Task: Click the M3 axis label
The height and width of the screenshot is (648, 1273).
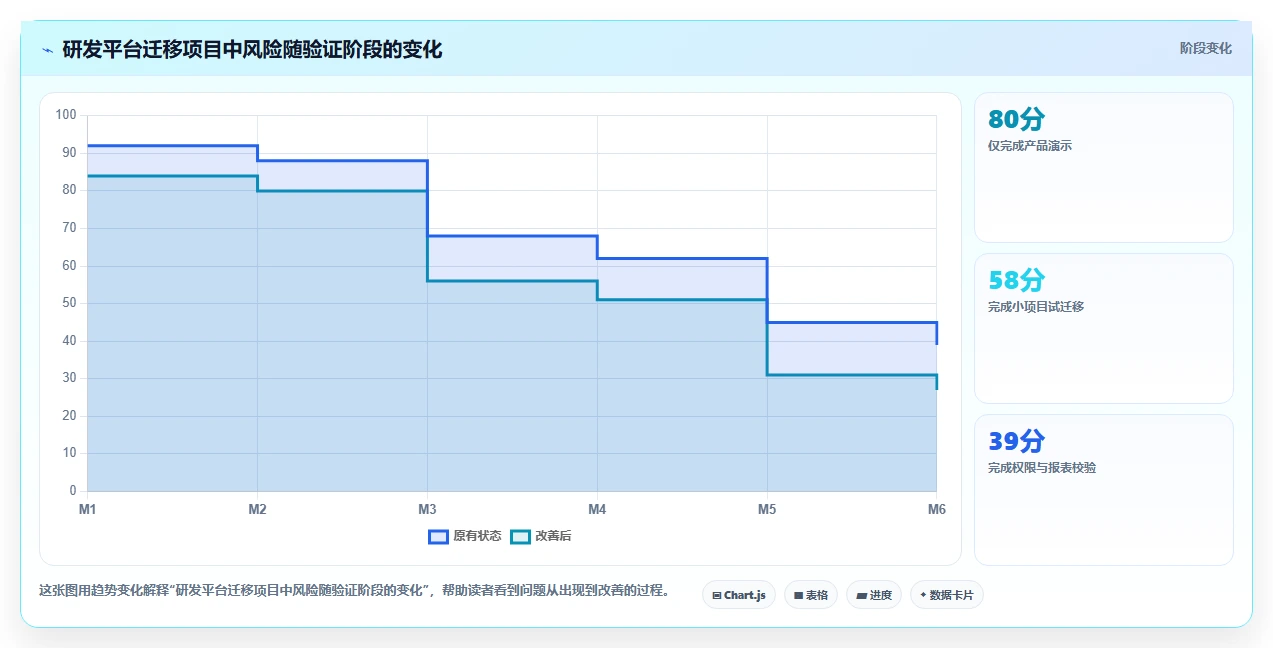Action: coord(427,509)
